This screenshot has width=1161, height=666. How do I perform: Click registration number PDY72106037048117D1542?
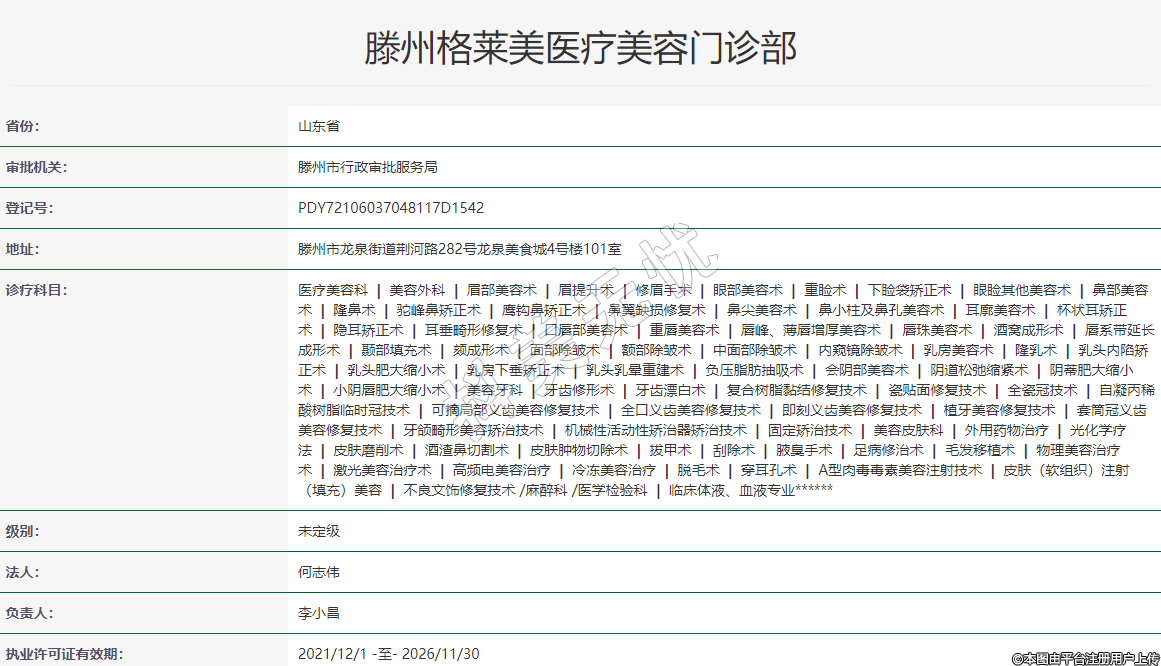coord(391,208)
